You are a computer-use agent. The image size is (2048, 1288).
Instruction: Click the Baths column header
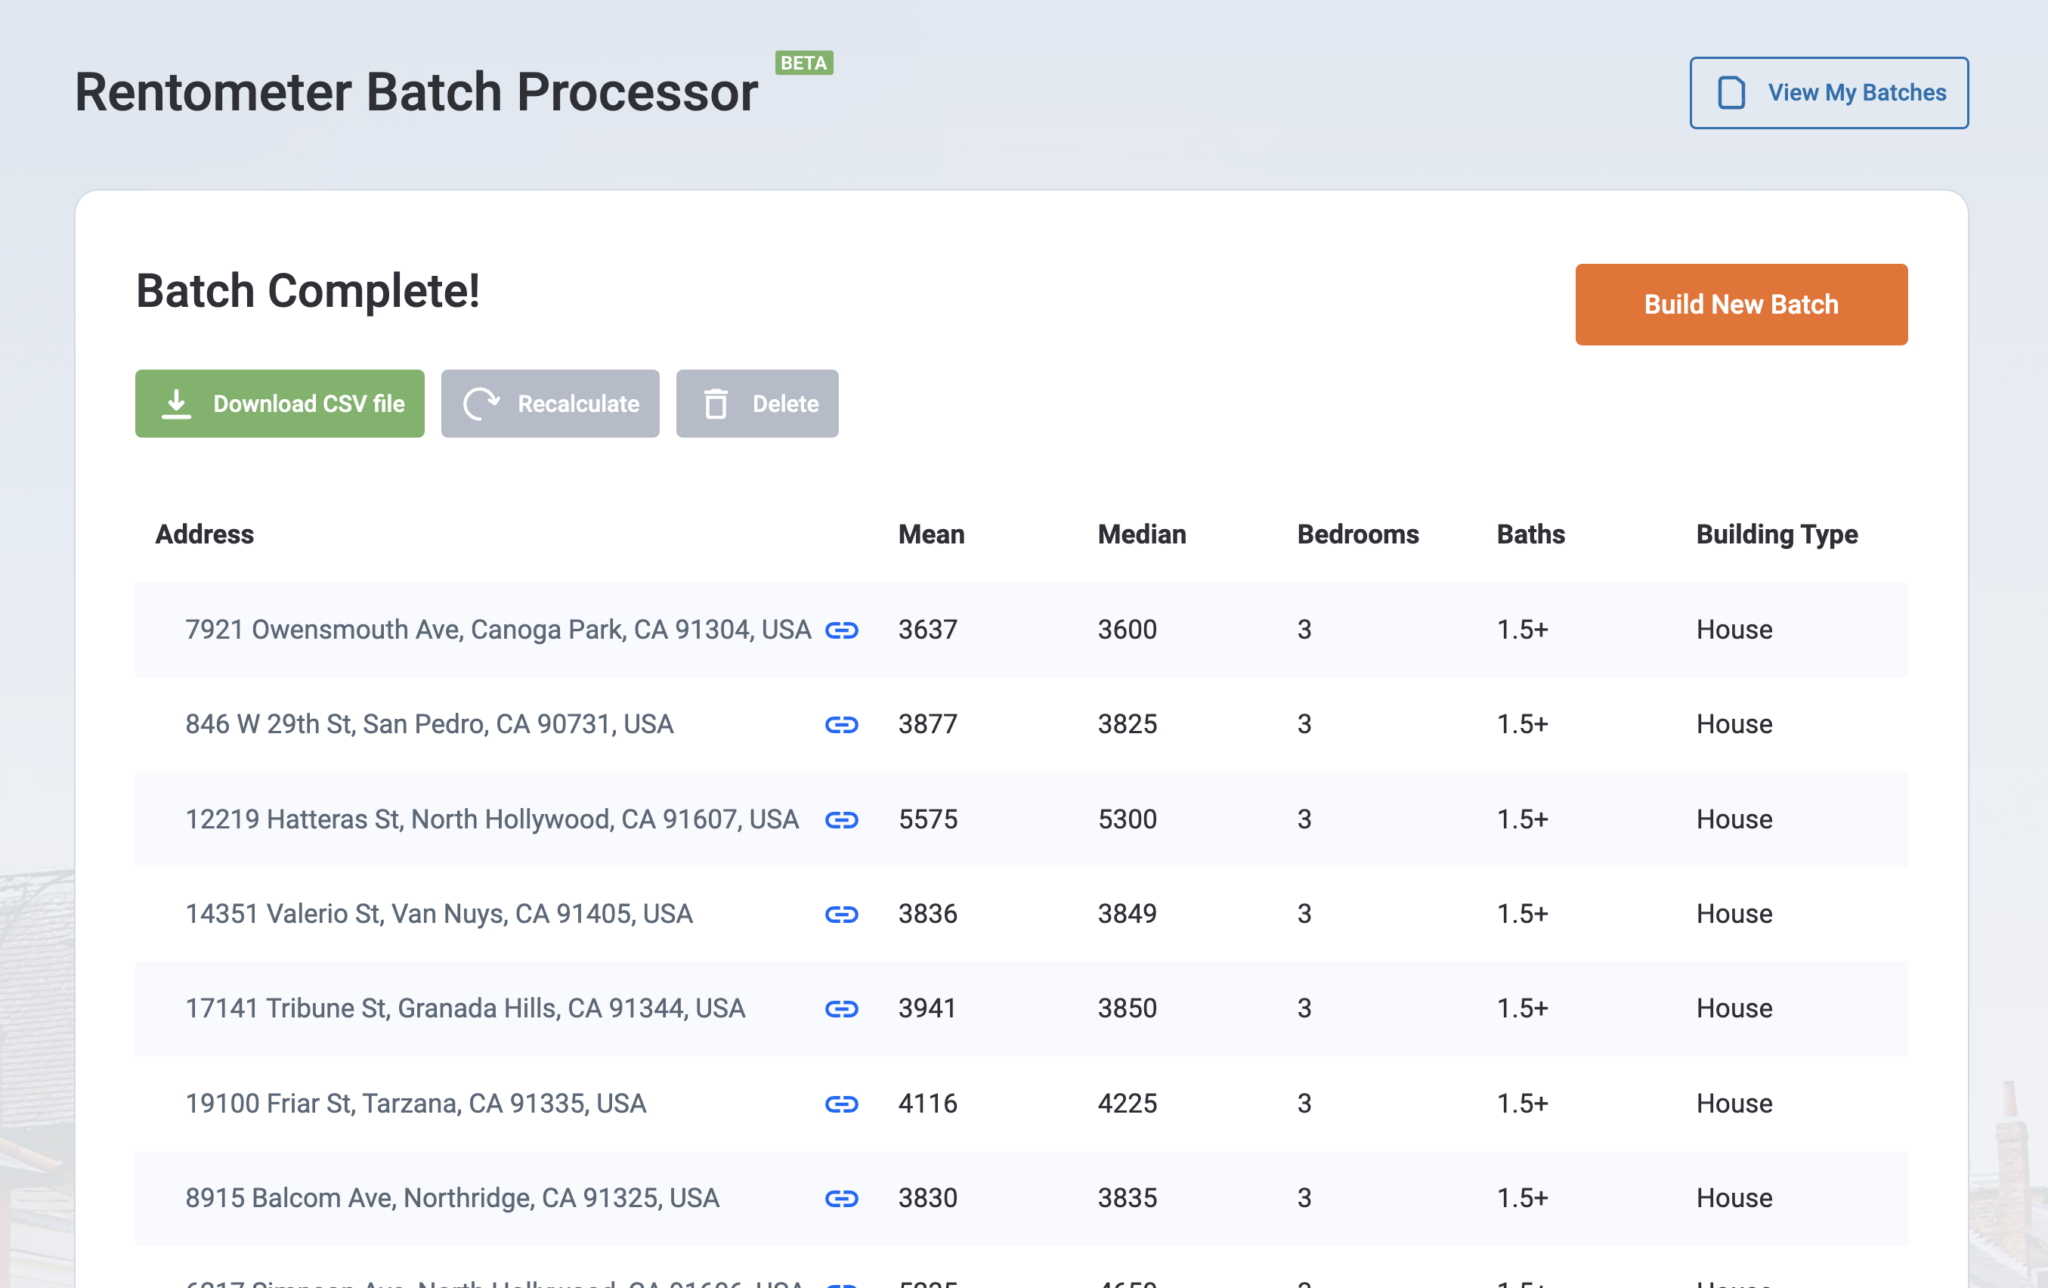pyautogui.click(x=1530, y=534)
